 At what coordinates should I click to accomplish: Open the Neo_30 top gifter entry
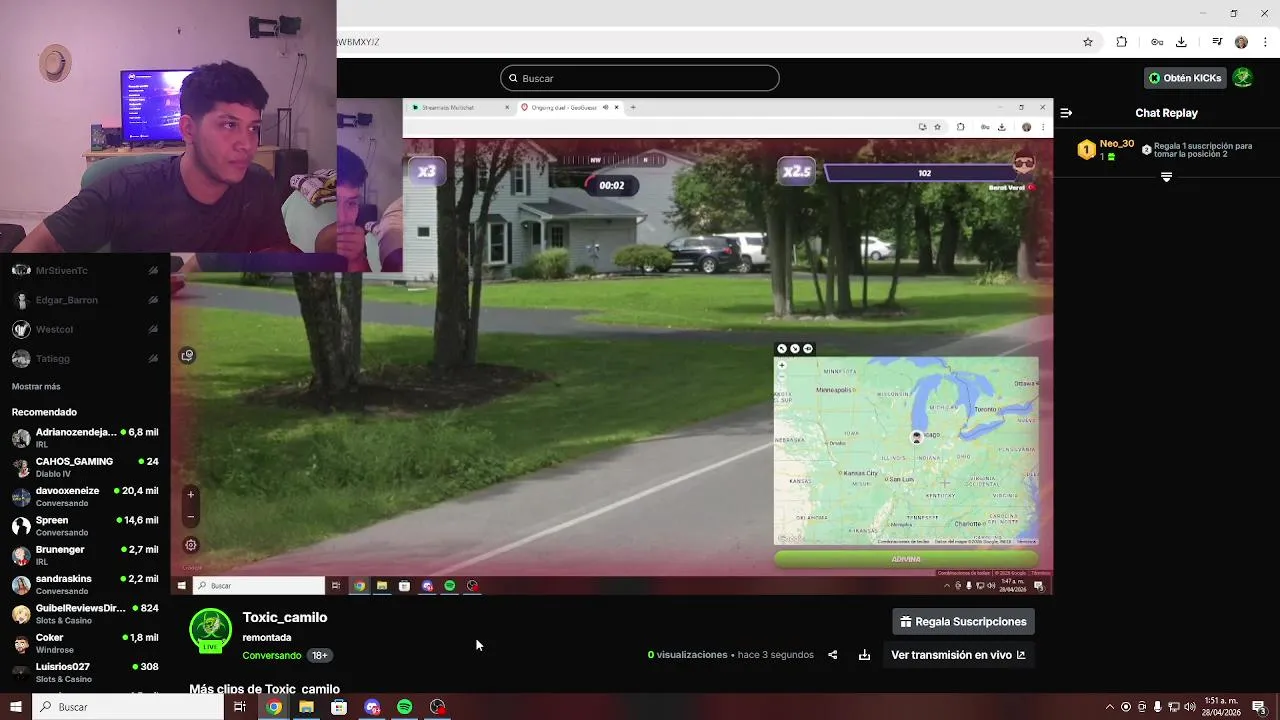pyautogui.click(x=1106, y=150)
